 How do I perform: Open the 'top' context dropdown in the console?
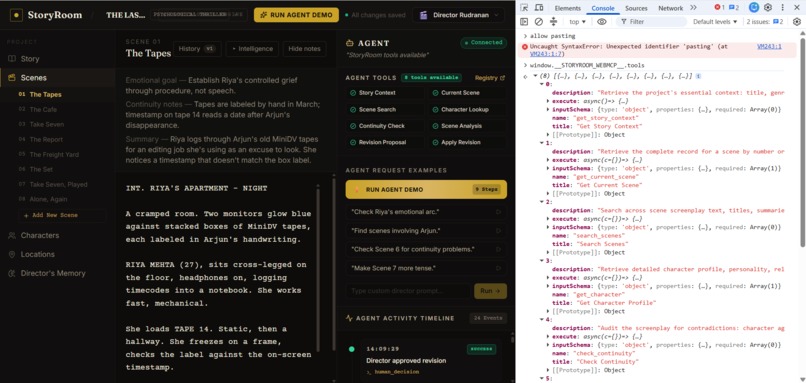[578, 22]
